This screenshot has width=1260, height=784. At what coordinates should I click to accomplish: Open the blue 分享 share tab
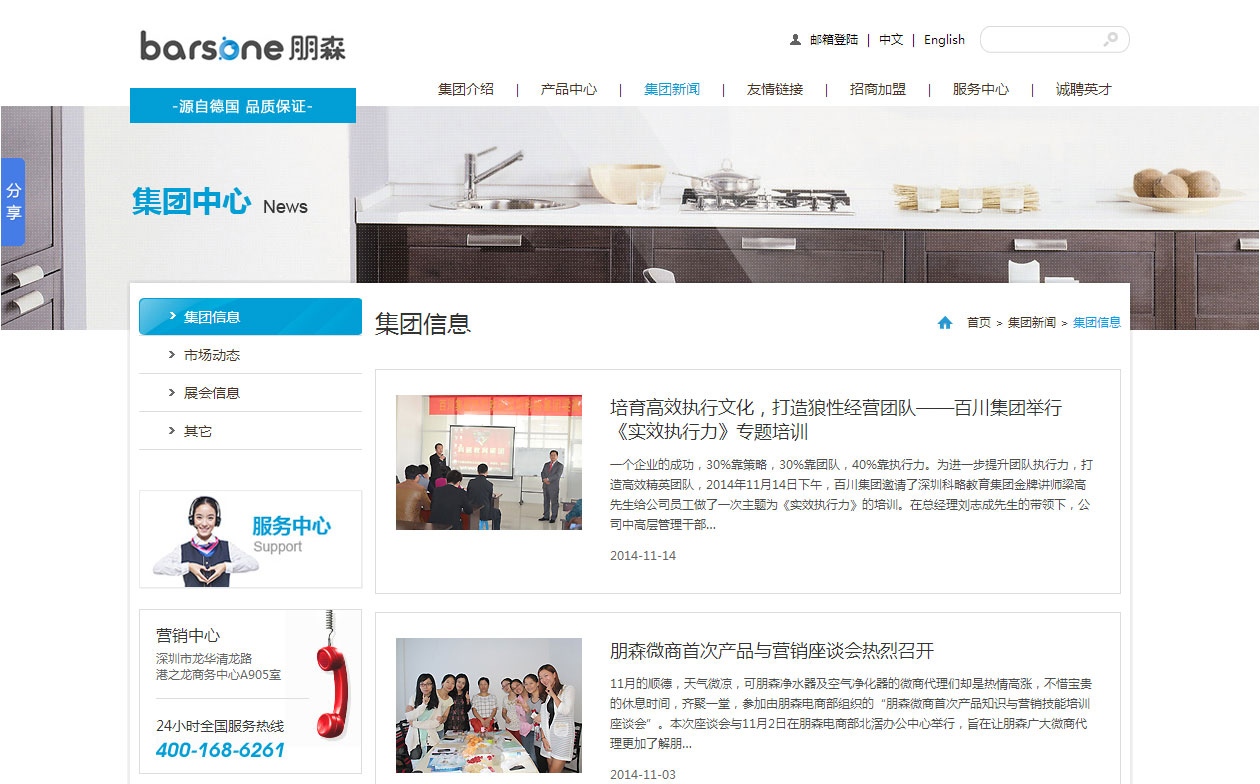[x=13, y=201]
